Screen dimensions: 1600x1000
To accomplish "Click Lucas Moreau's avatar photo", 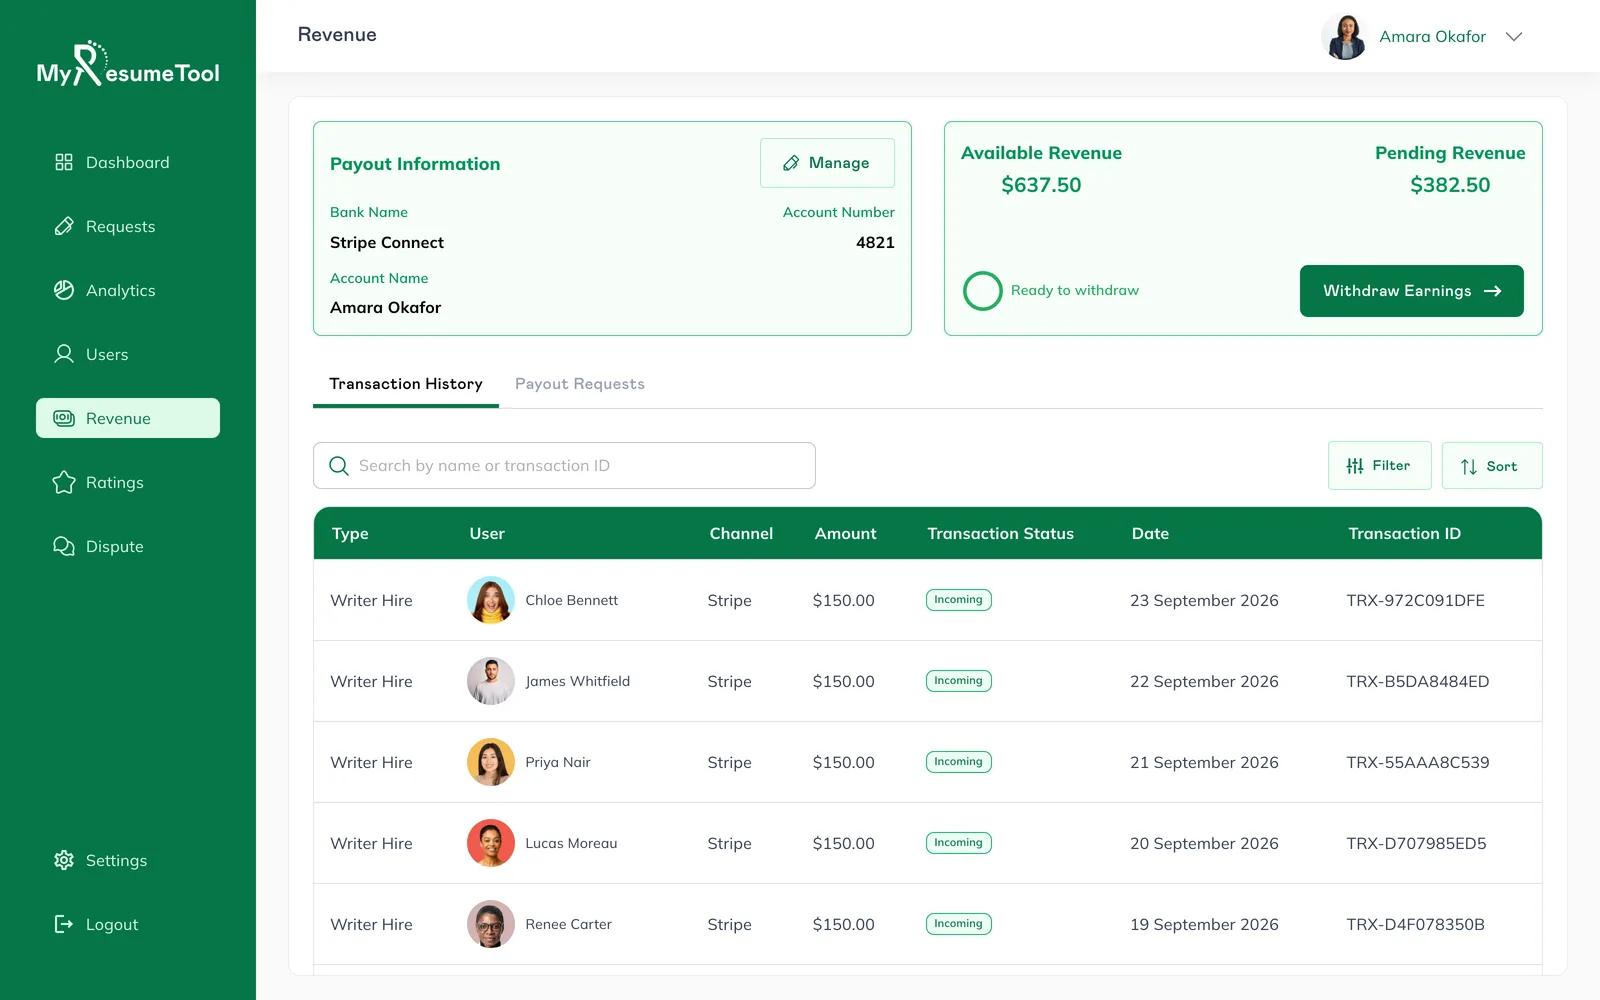I will (491, 843).
